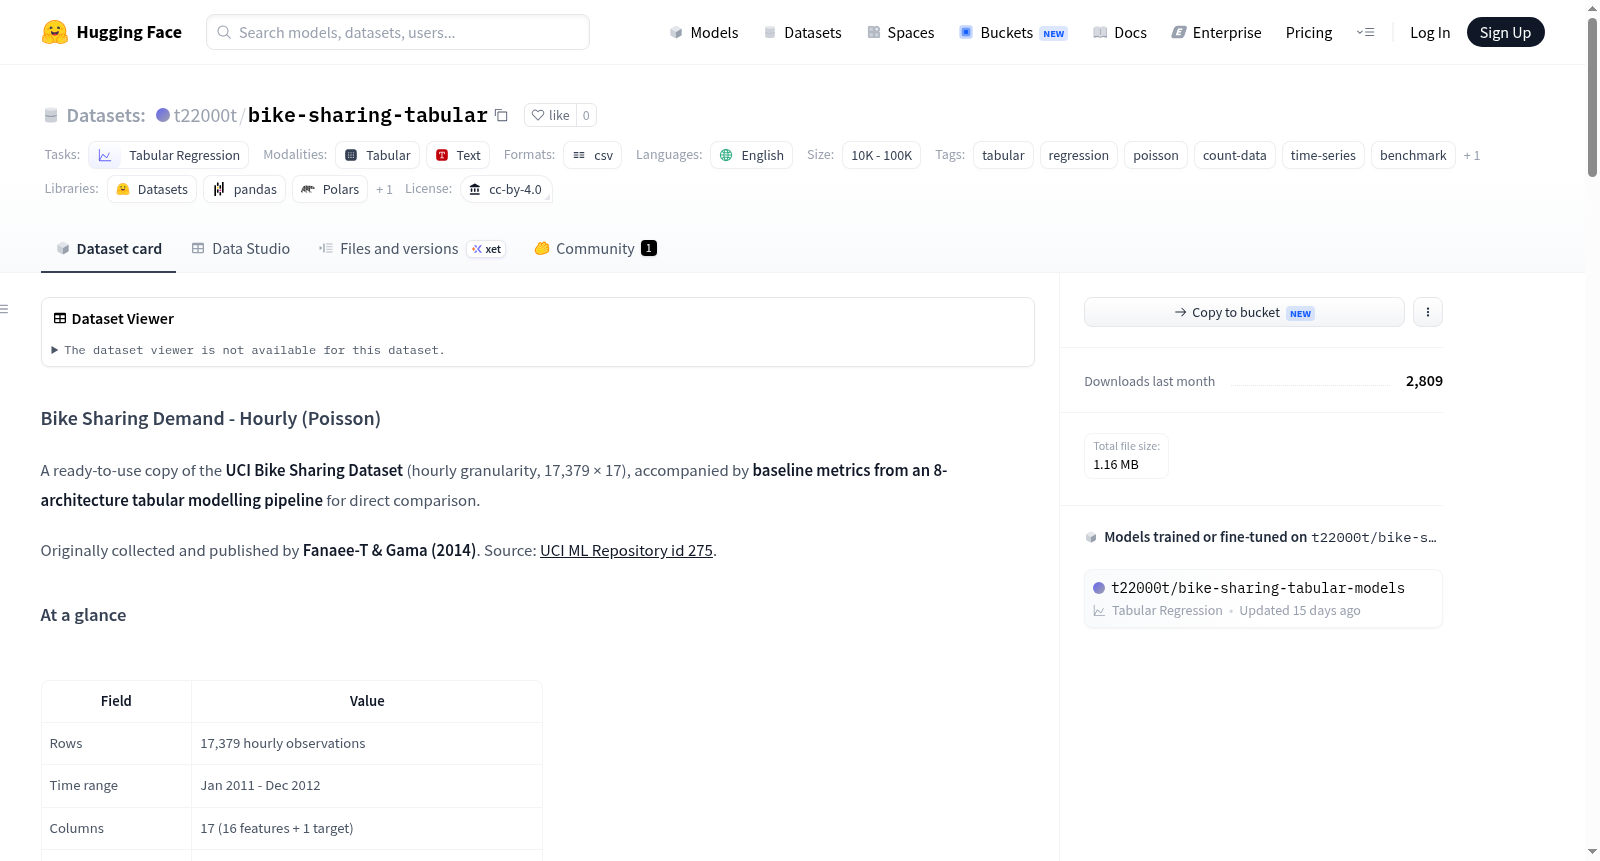
Task: Click the Community discussion count badge
Action: pyautogui.click(x=649, y=248)
